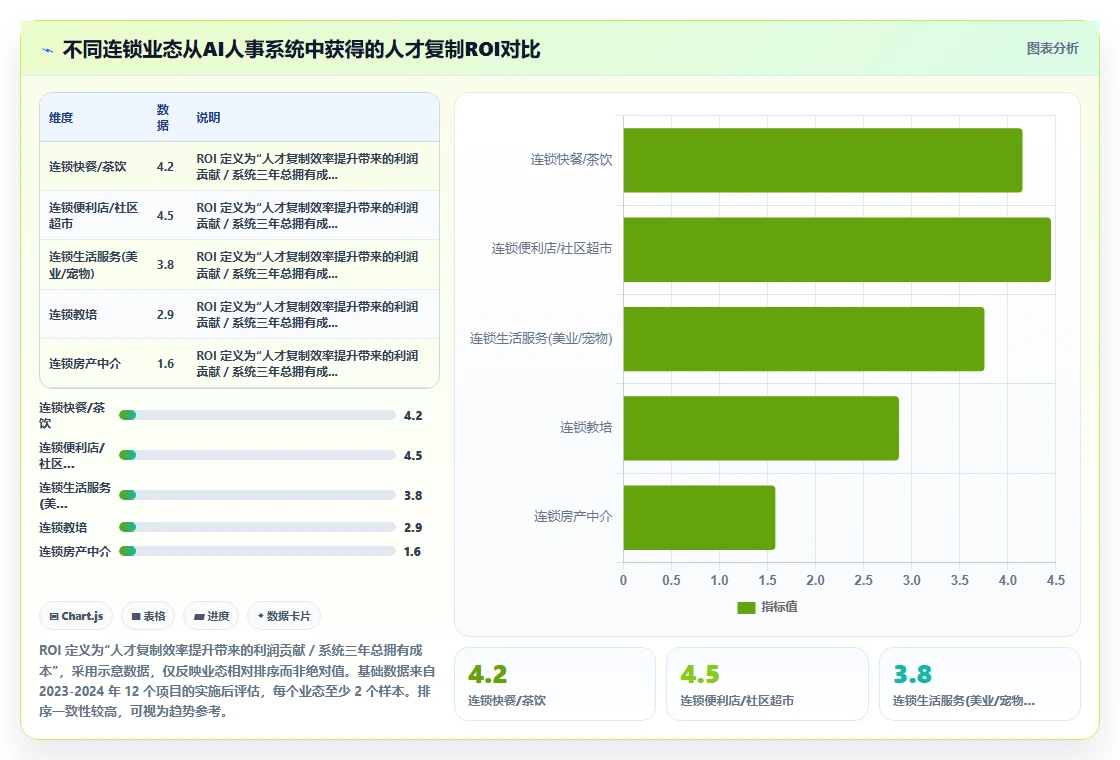Click the 维度 column header
1120x760 pixels.
click(x=61, y=118)
